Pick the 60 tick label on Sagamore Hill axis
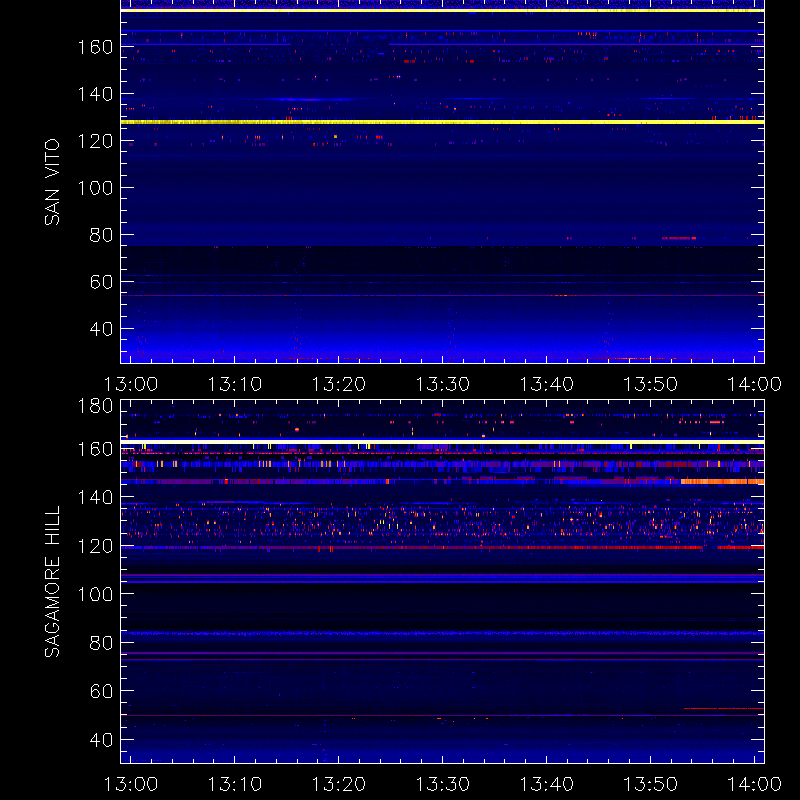800x800 pixels. [101, 691]
